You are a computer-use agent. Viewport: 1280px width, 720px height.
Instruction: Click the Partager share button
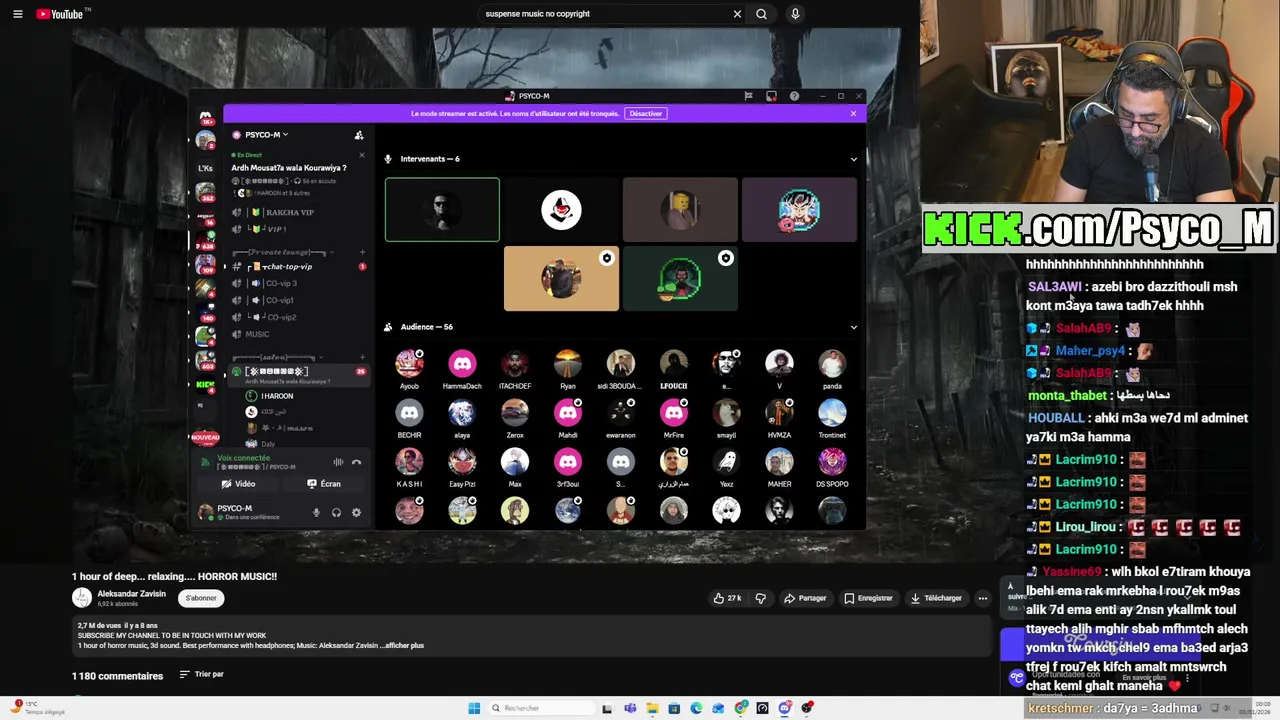(x=805, y=598)
